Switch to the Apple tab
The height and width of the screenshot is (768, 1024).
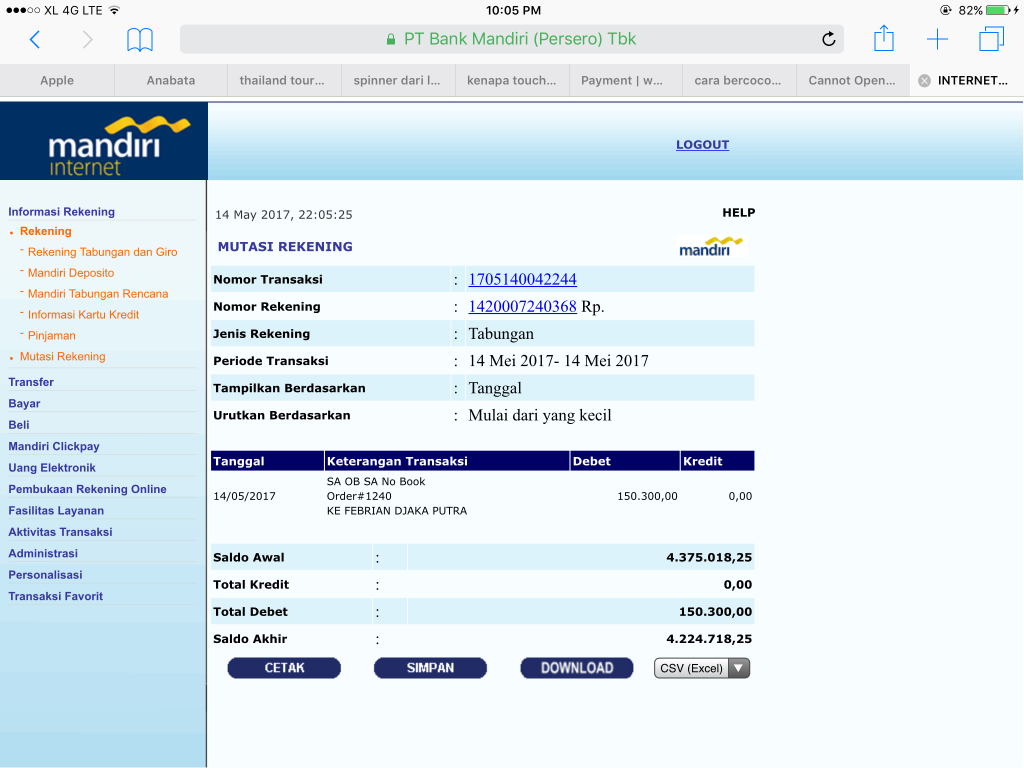click(x=57, y=80)
